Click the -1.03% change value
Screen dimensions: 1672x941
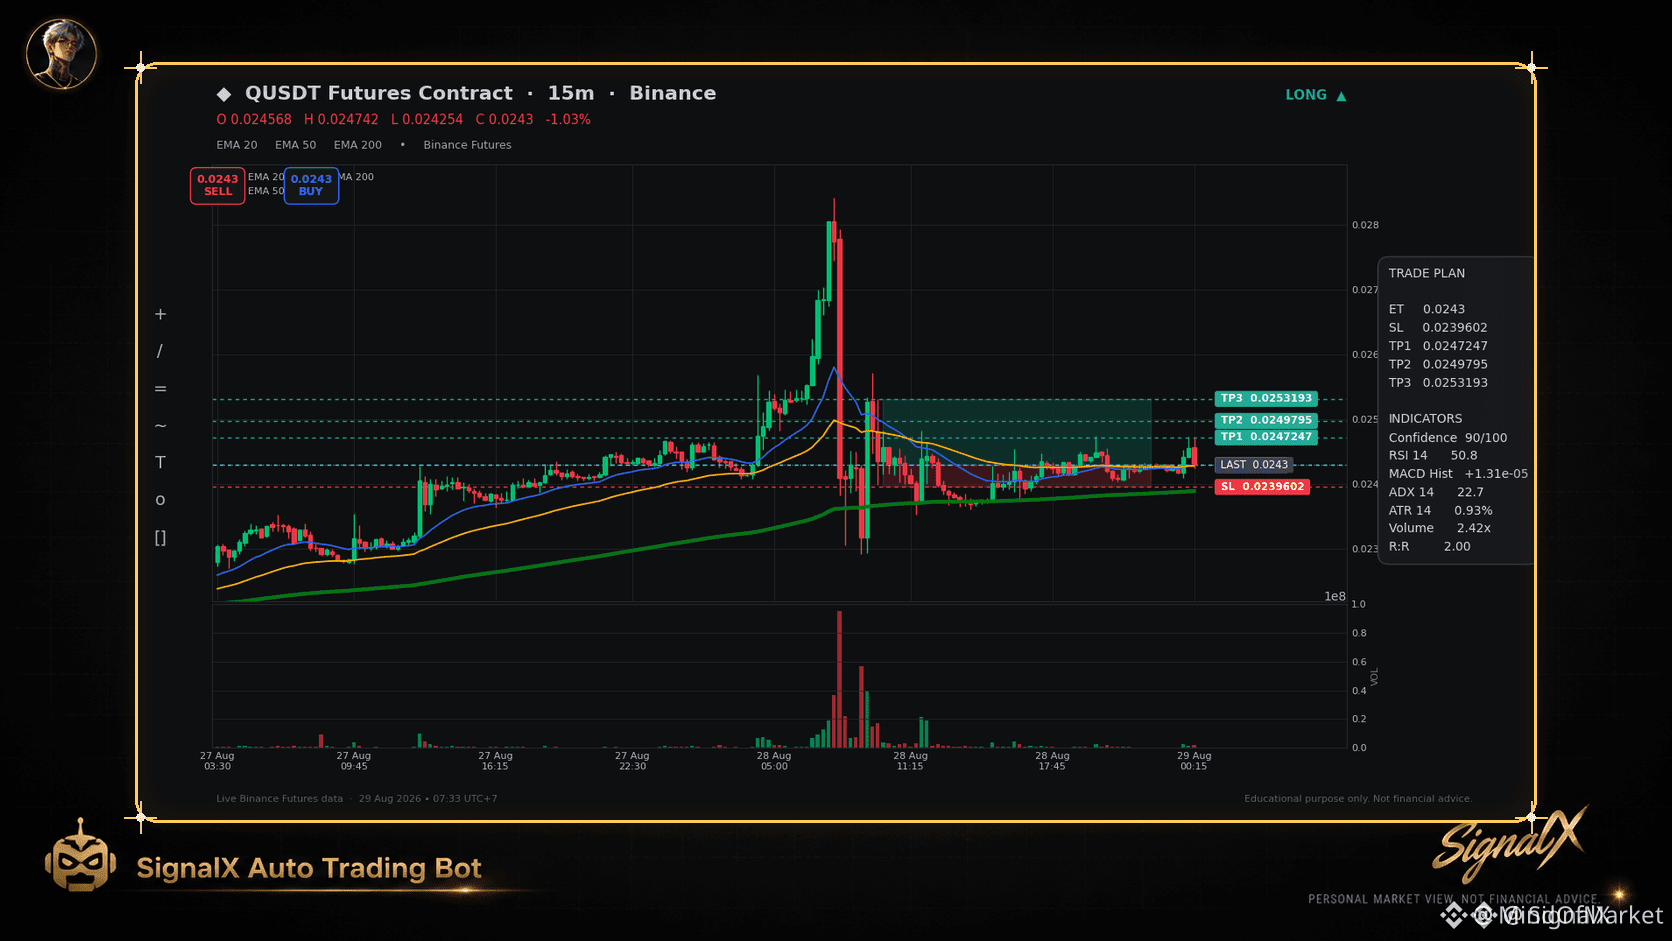(568, 119)
